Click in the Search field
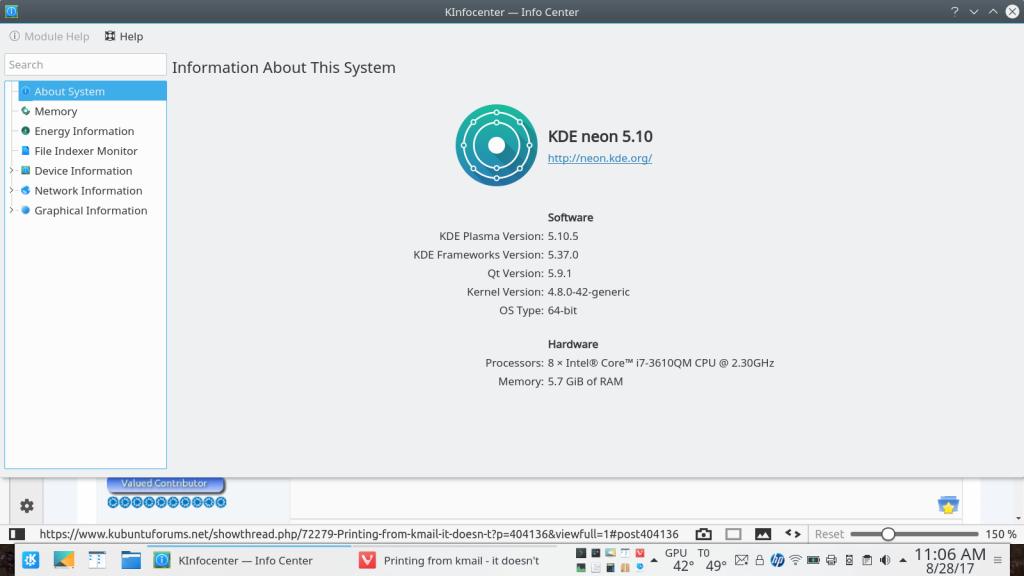Screen dimensions: 1024x576 (85, 65)
